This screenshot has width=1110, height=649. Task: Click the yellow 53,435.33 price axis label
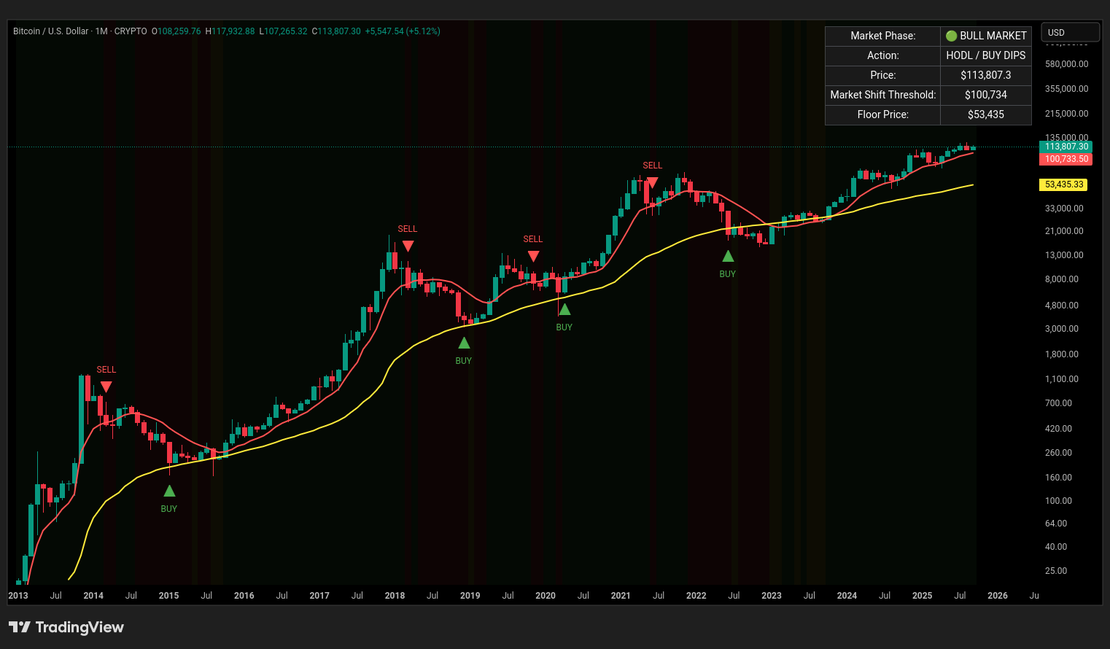tap(1065, 185)
